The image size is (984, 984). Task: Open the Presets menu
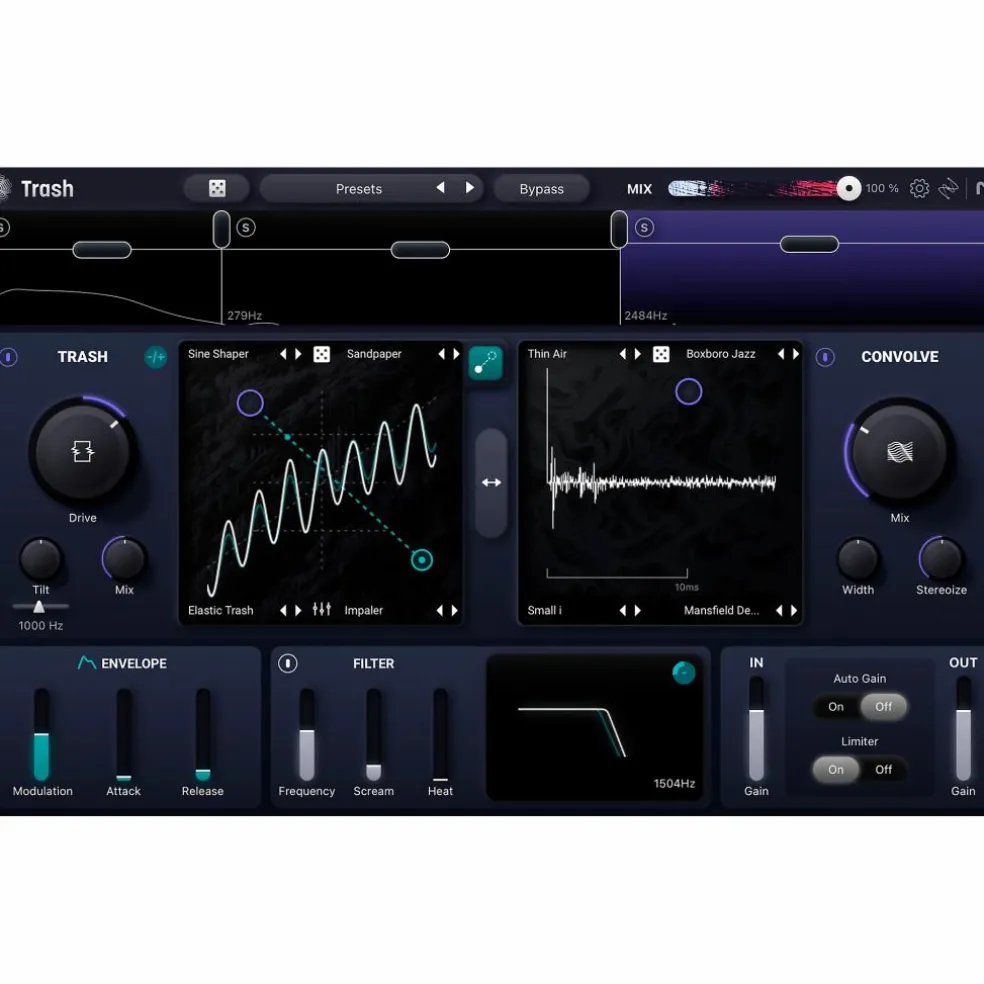(358, 189)
